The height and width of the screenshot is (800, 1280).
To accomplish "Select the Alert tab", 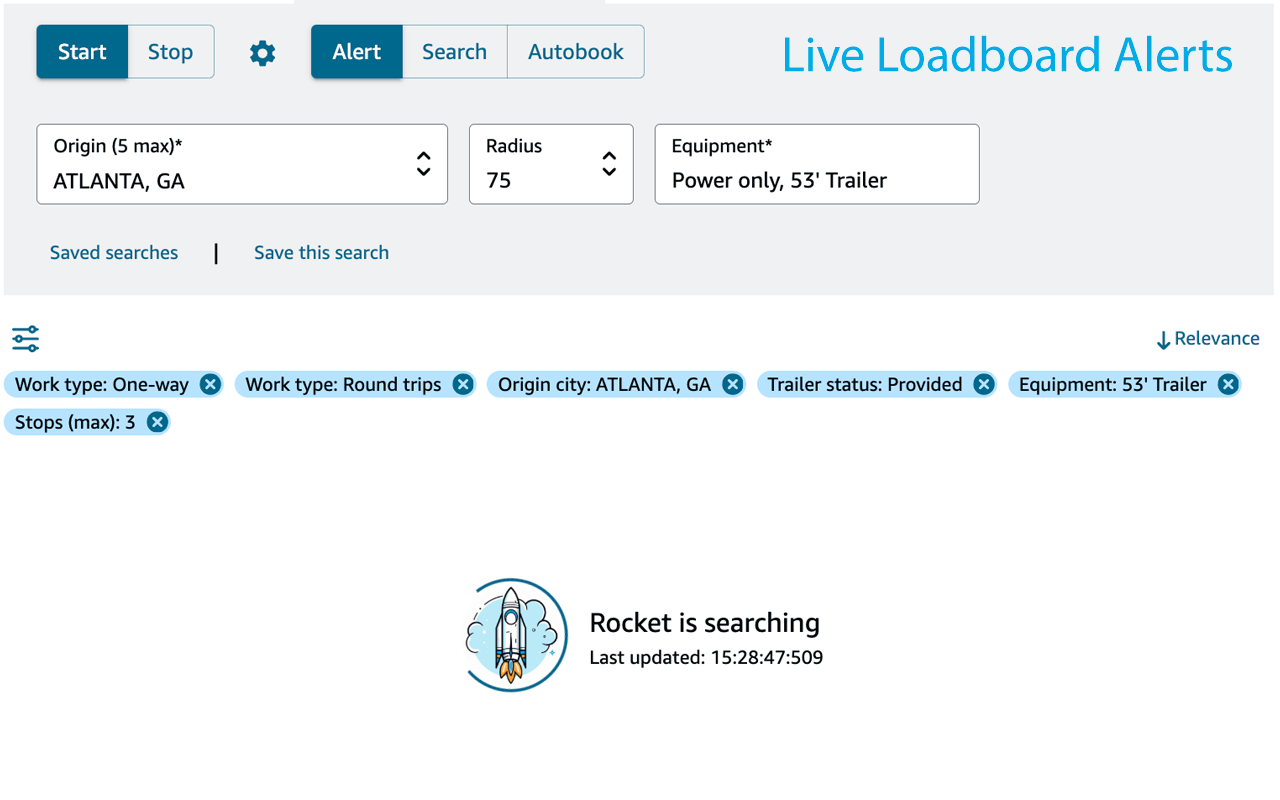I will tap(356, 51).
